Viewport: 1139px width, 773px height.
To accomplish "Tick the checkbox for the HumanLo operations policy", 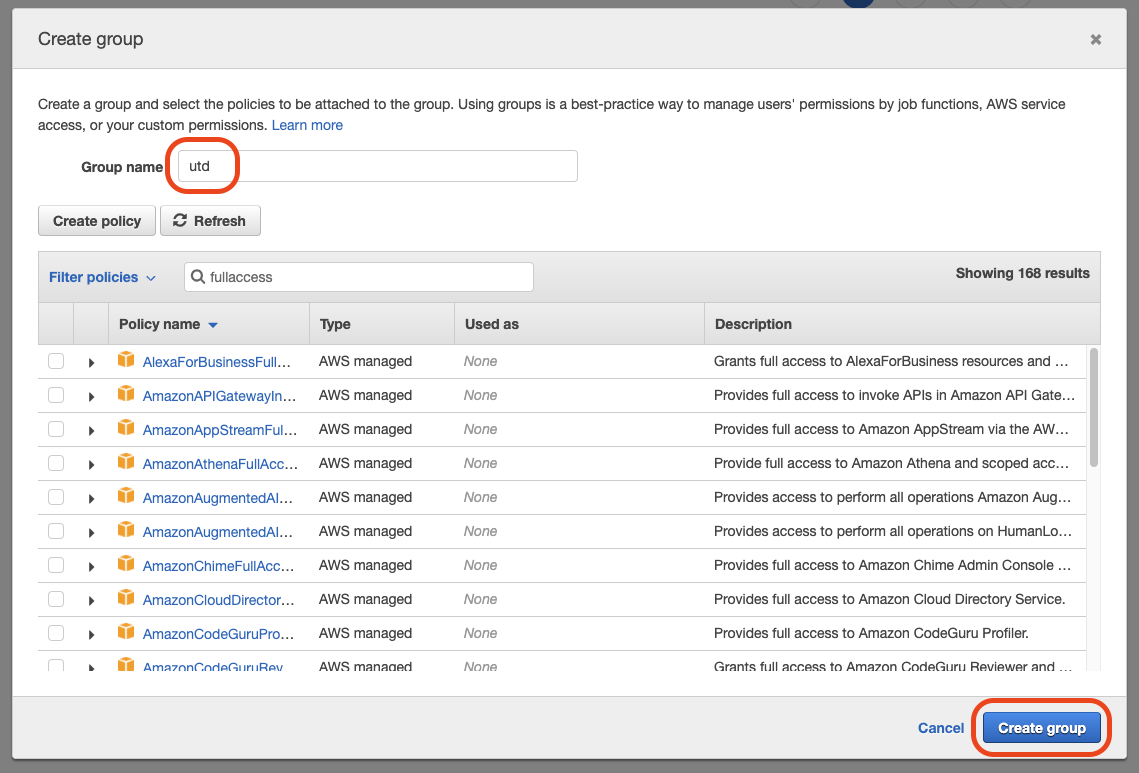I will point(56,531).
